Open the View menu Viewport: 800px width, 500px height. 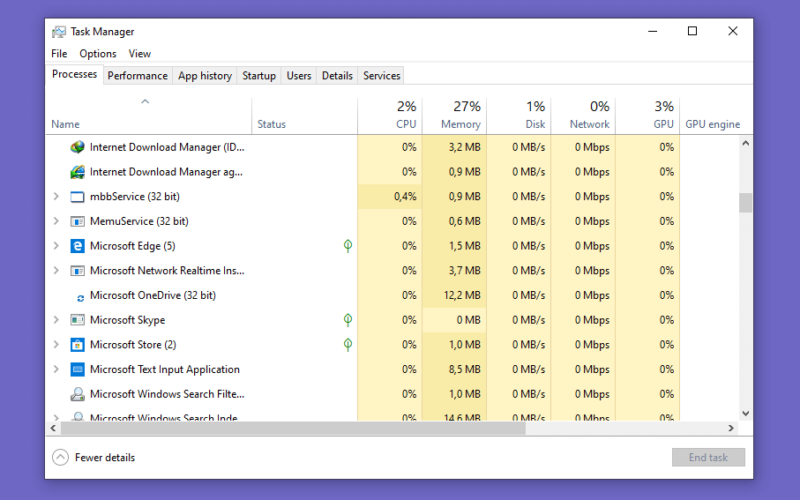point(139,54)
